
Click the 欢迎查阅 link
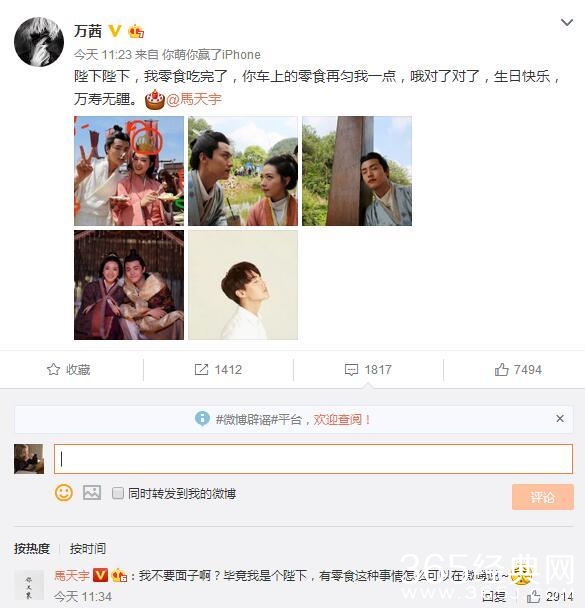pyautogui.click(x=341, y=419)
